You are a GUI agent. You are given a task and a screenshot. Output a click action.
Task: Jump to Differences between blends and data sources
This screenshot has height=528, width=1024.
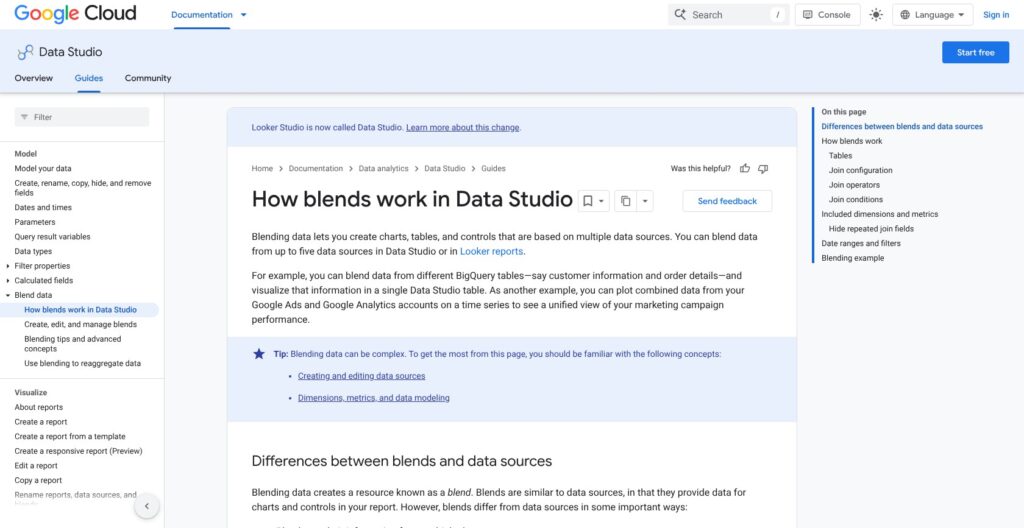902,127
